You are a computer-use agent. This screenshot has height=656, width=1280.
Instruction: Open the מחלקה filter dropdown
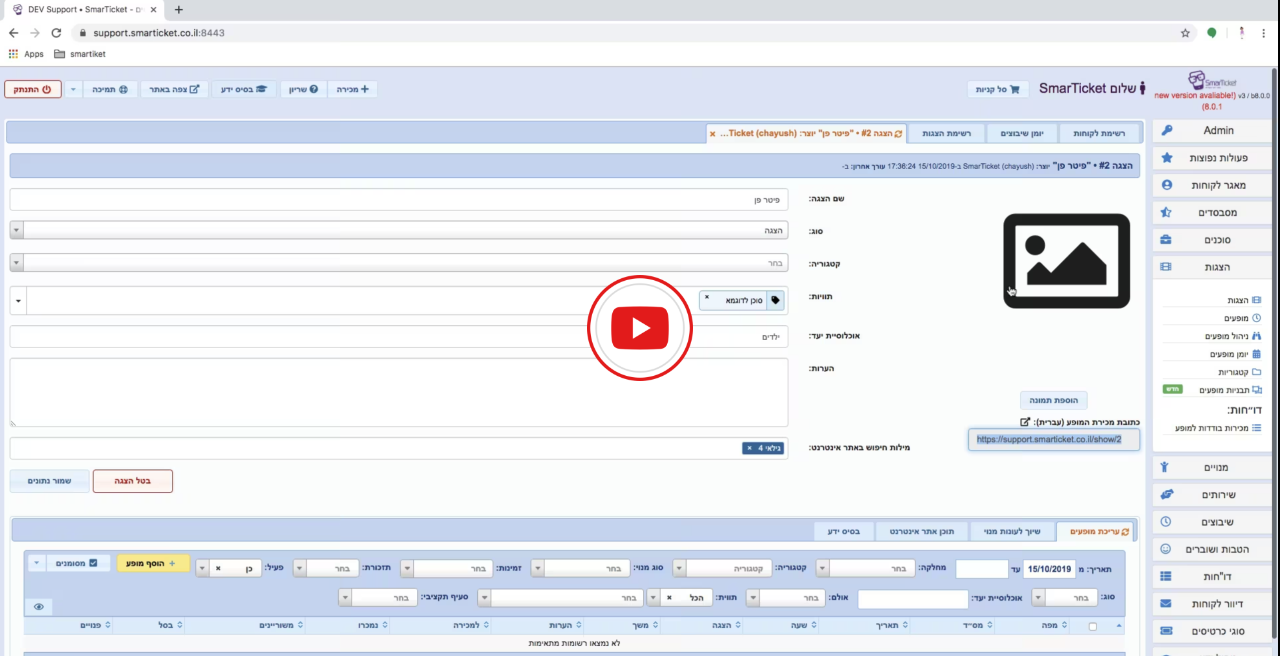(x=866, y=568)
